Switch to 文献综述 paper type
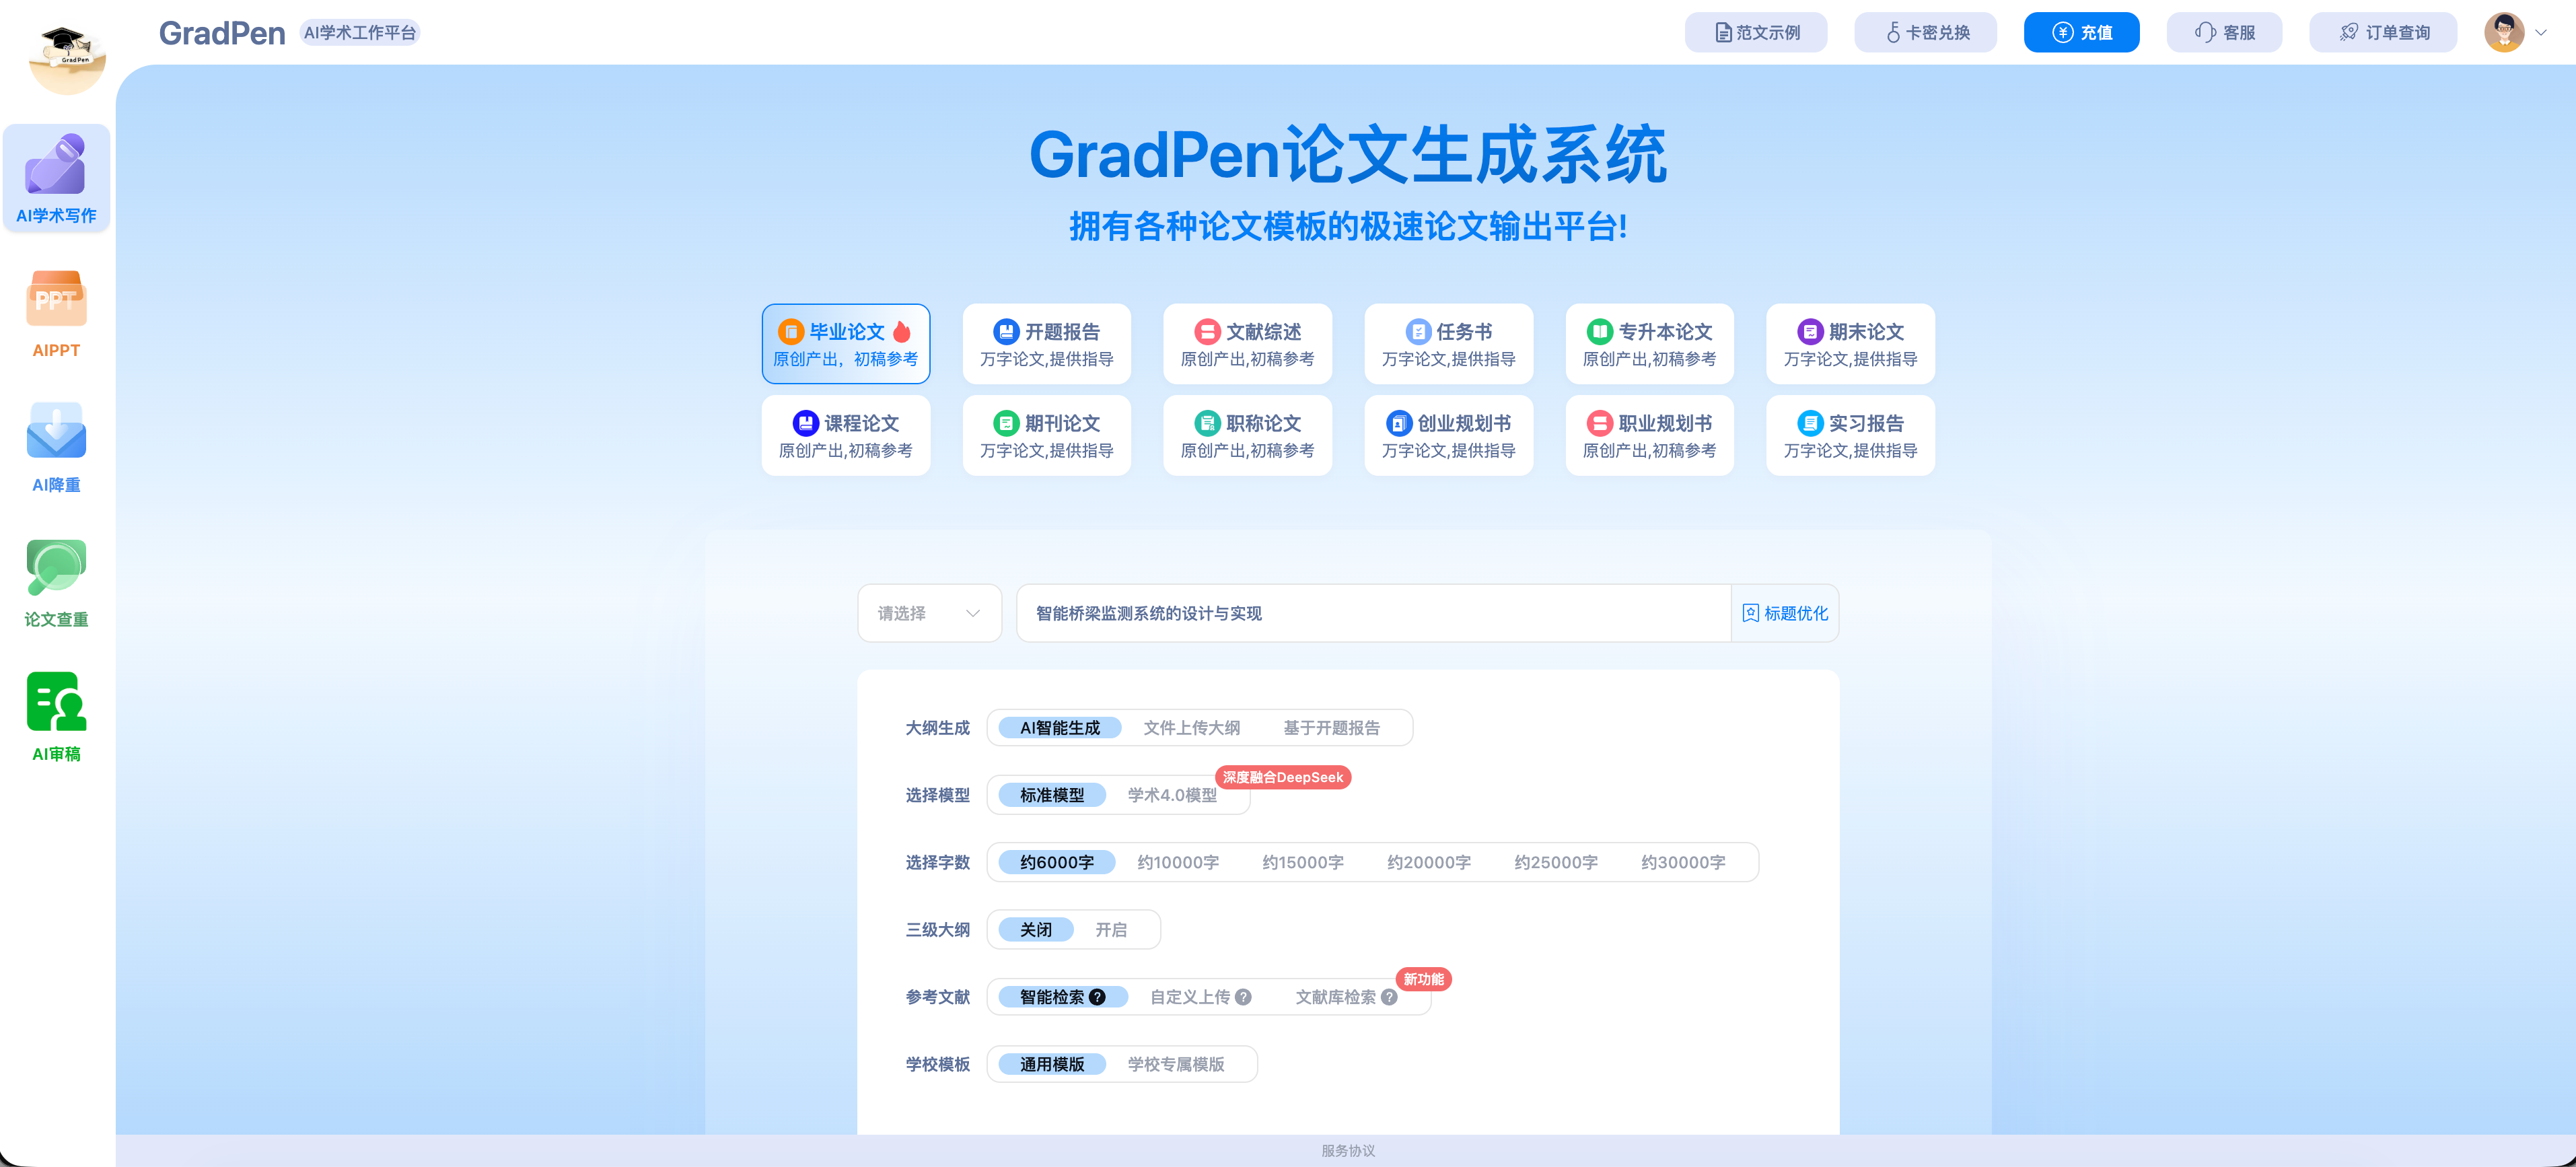This screenshot has width=2576, height=1167. pos(1247,343)
